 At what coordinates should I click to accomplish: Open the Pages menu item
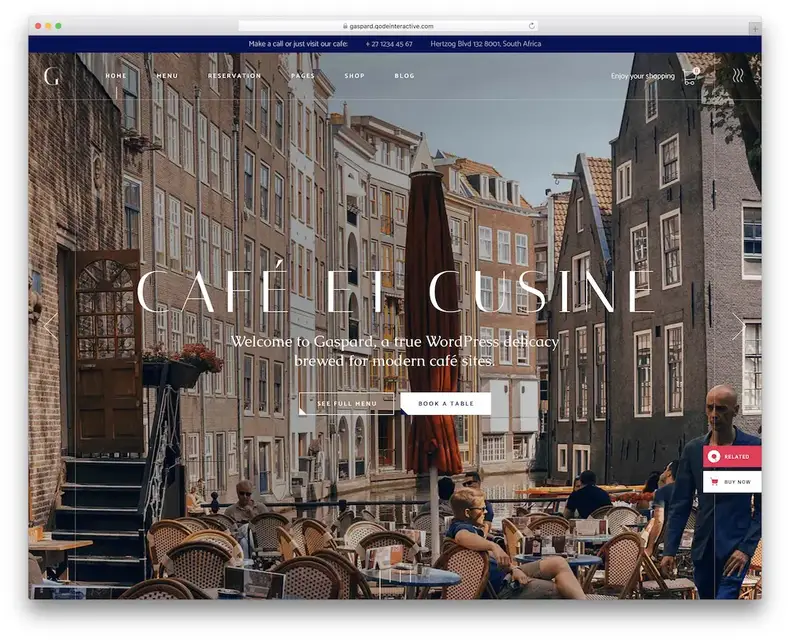[302, 76]
